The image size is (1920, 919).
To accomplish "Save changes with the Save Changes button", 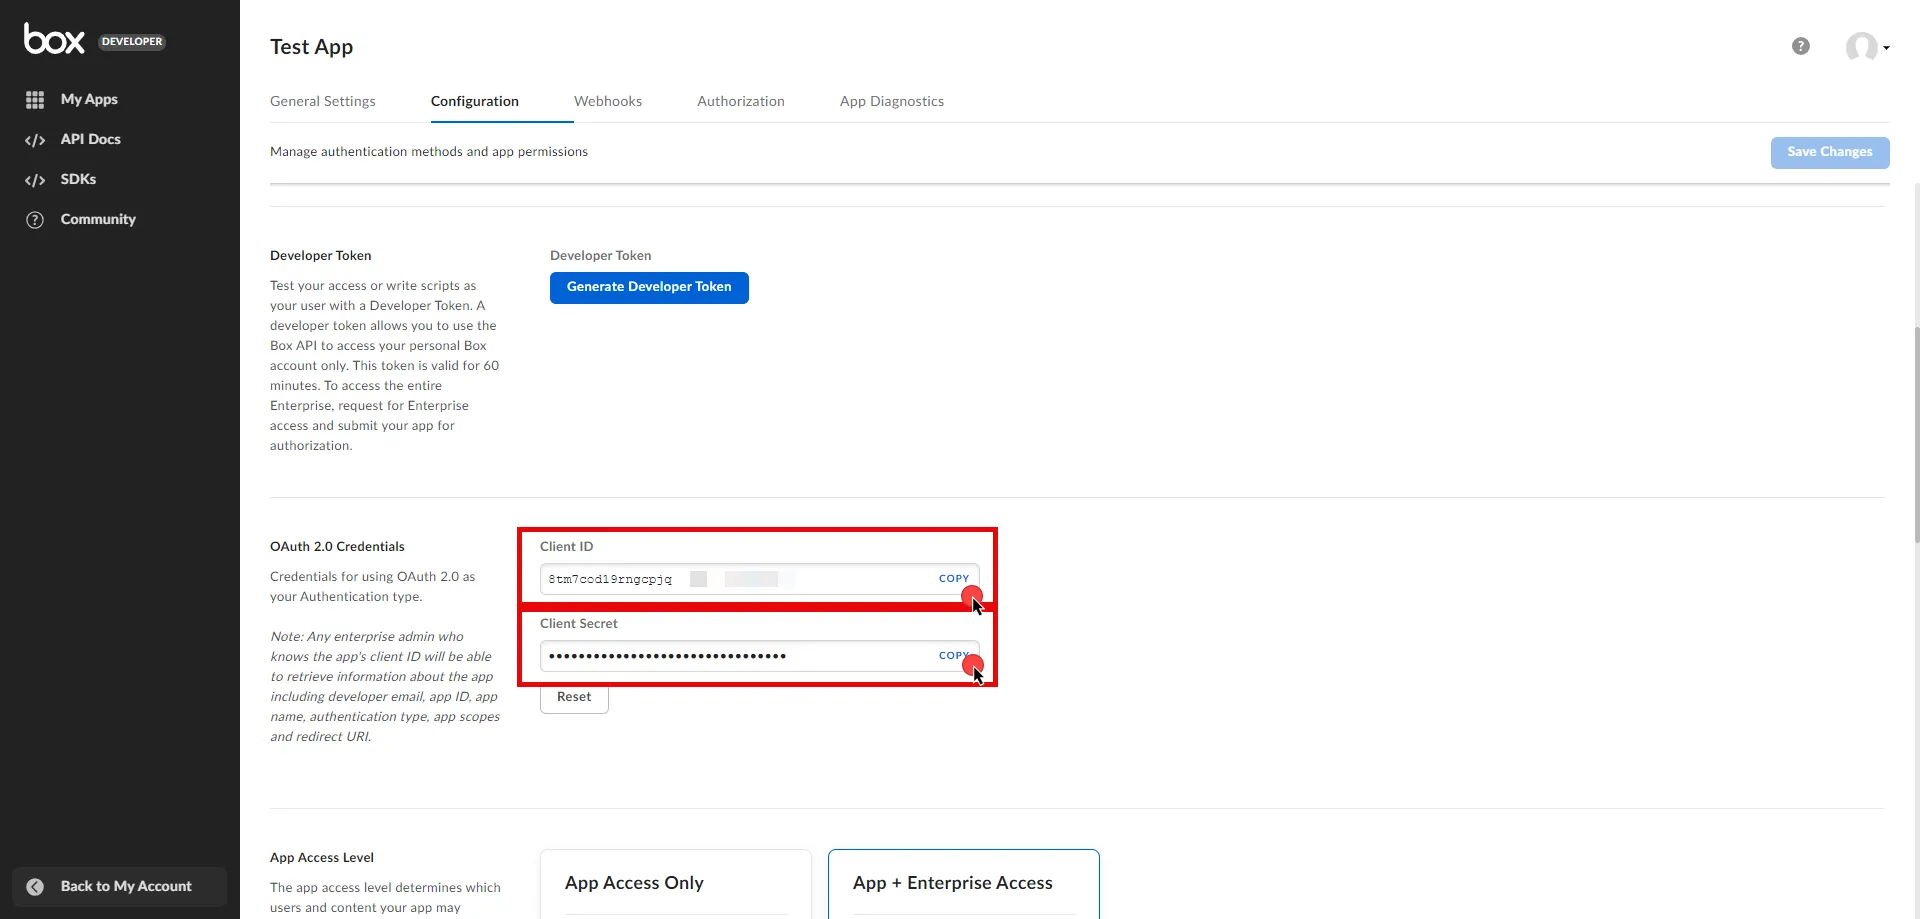I will coord(1828,152).
